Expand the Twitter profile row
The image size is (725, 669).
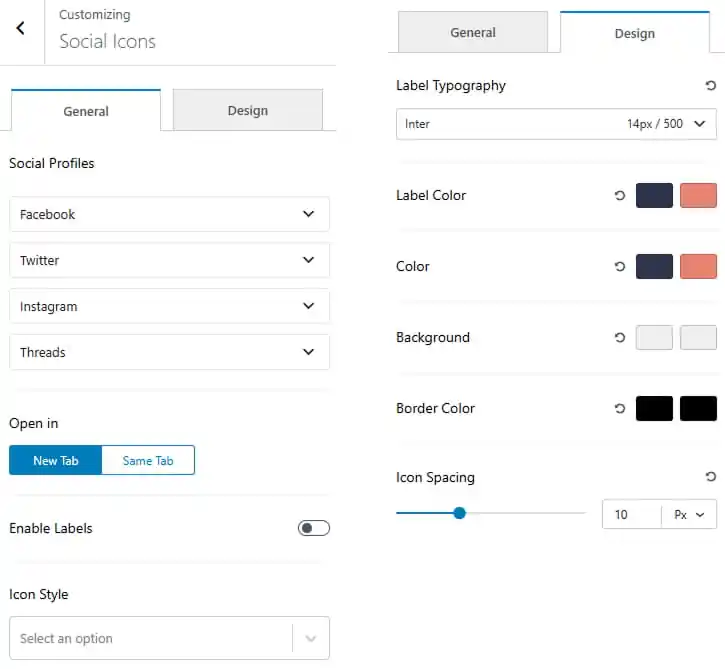pyautogui.click(x=169, y=260)
